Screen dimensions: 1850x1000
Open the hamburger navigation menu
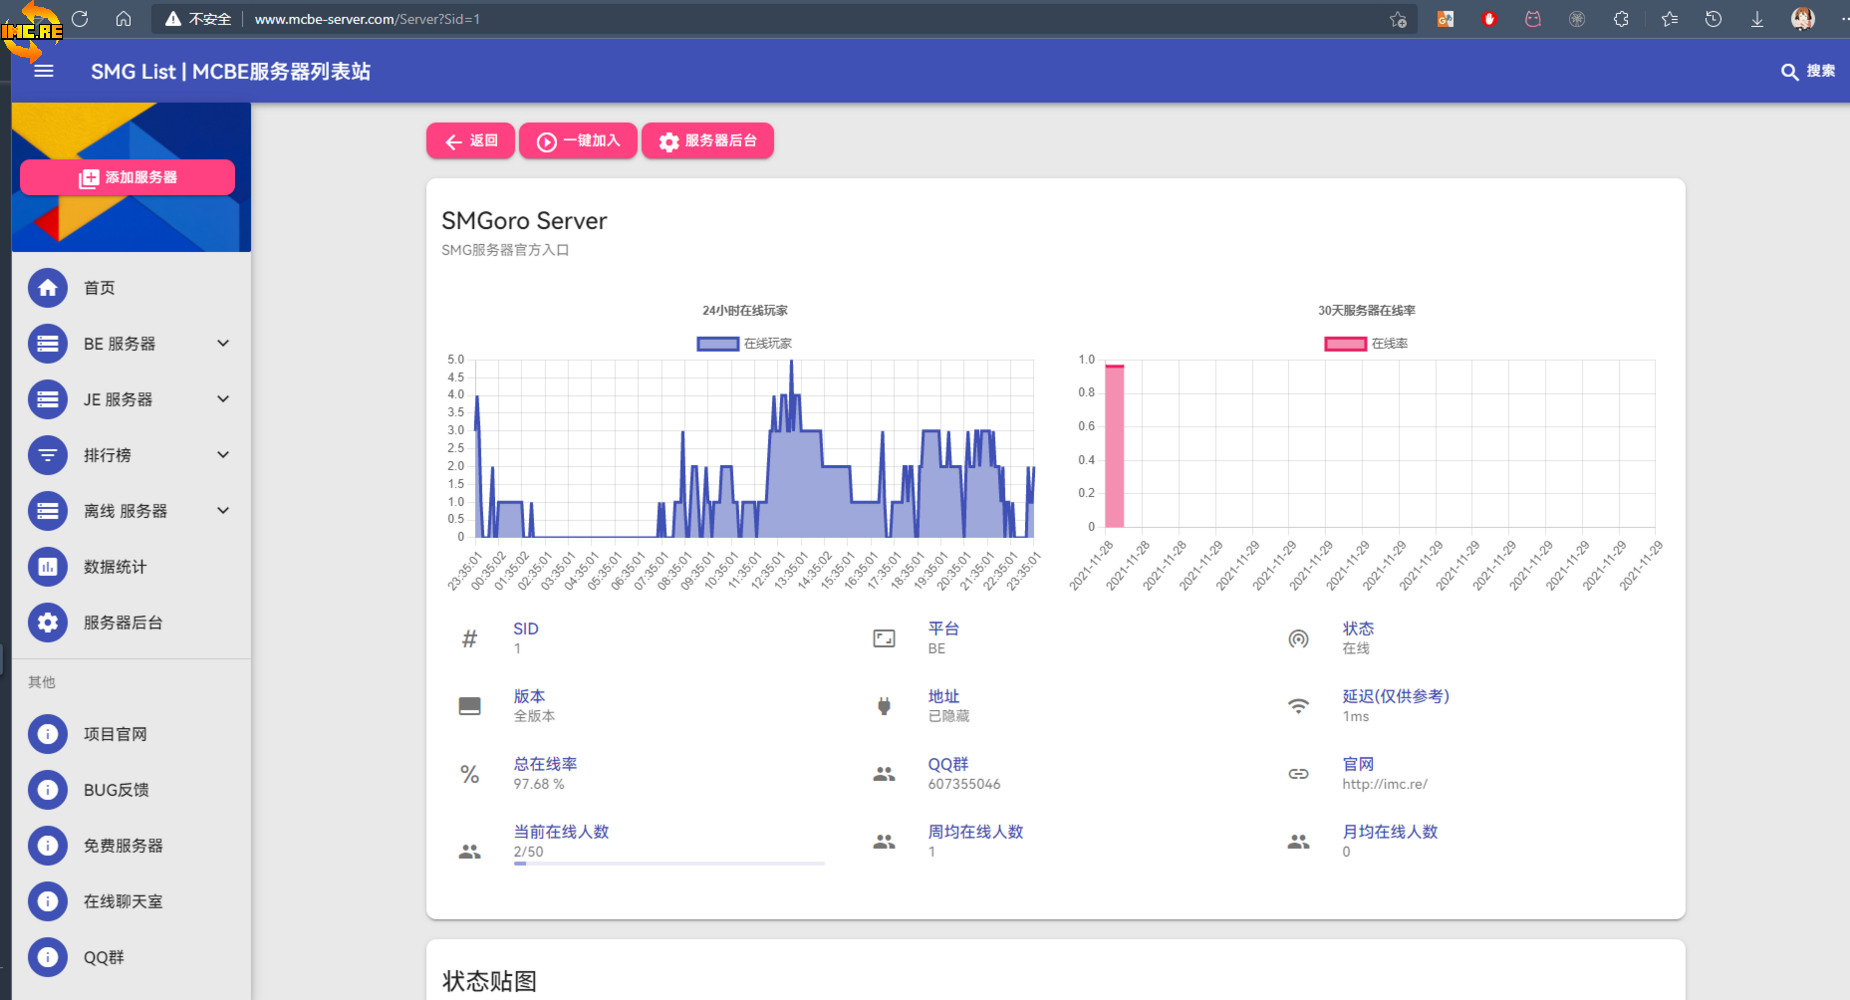[43, 71]
